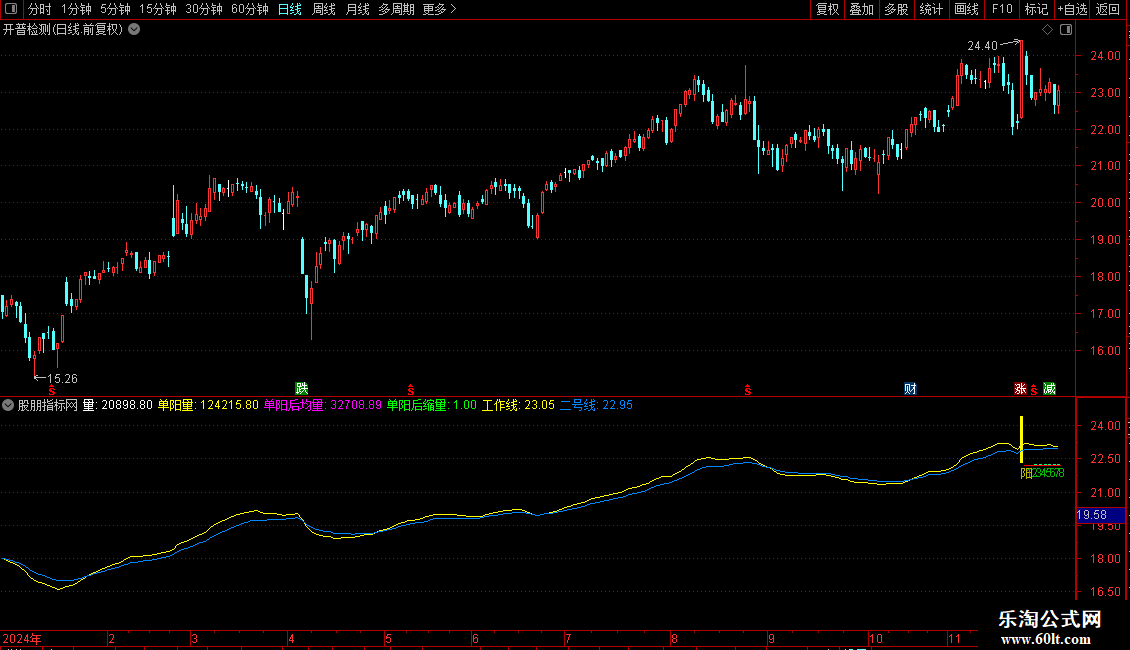Click the blue 19.58 price tag
The height and width of the screenshot is (650, 1130).
tap(1100, 515)
